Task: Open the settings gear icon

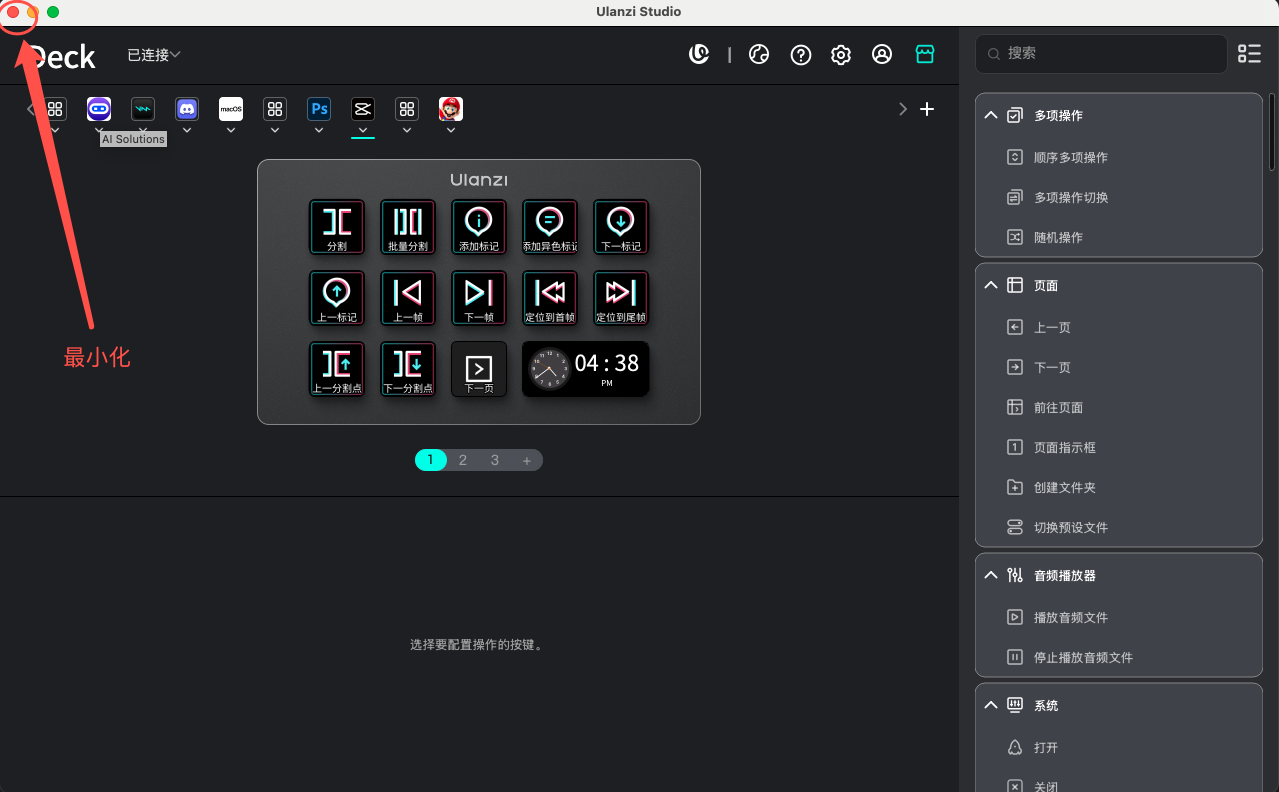Action: pyautogui.click(x=841, y=55)
